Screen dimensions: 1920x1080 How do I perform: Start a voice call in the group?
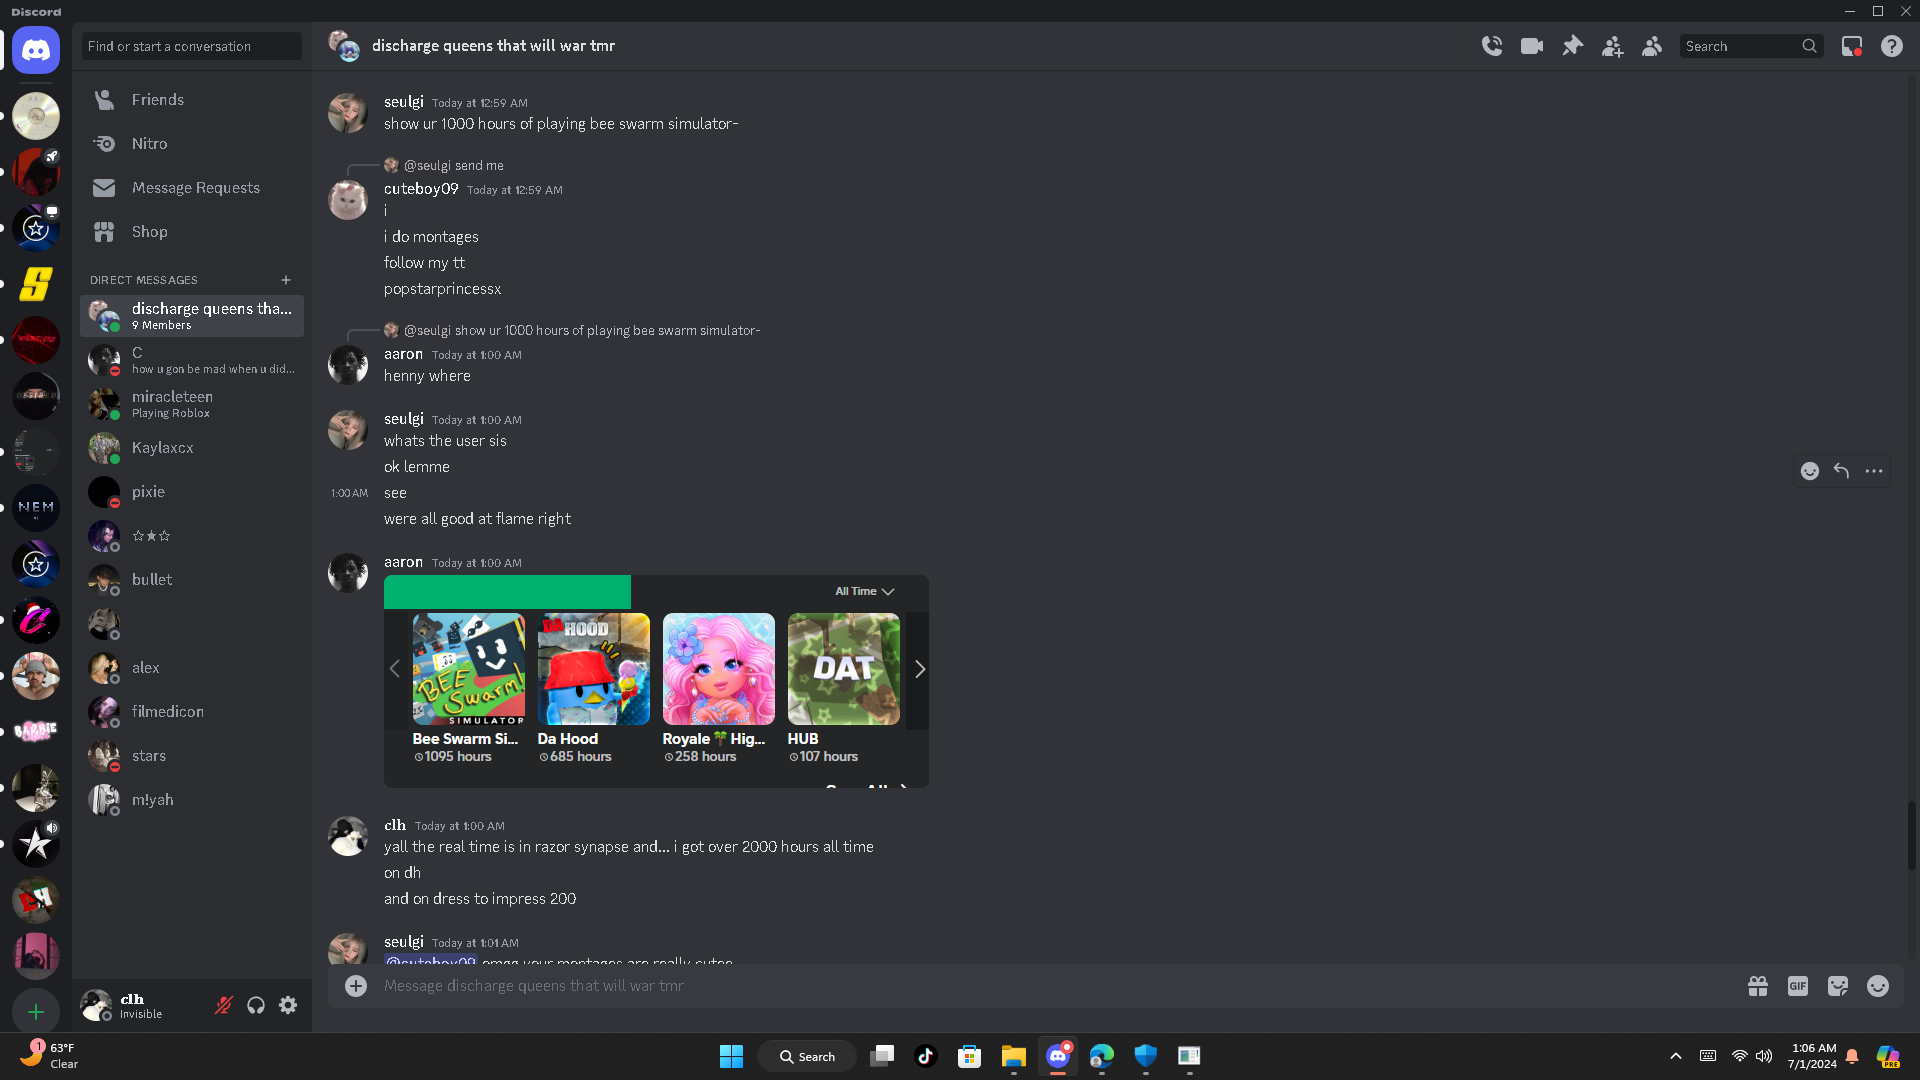click(1492, 46)
